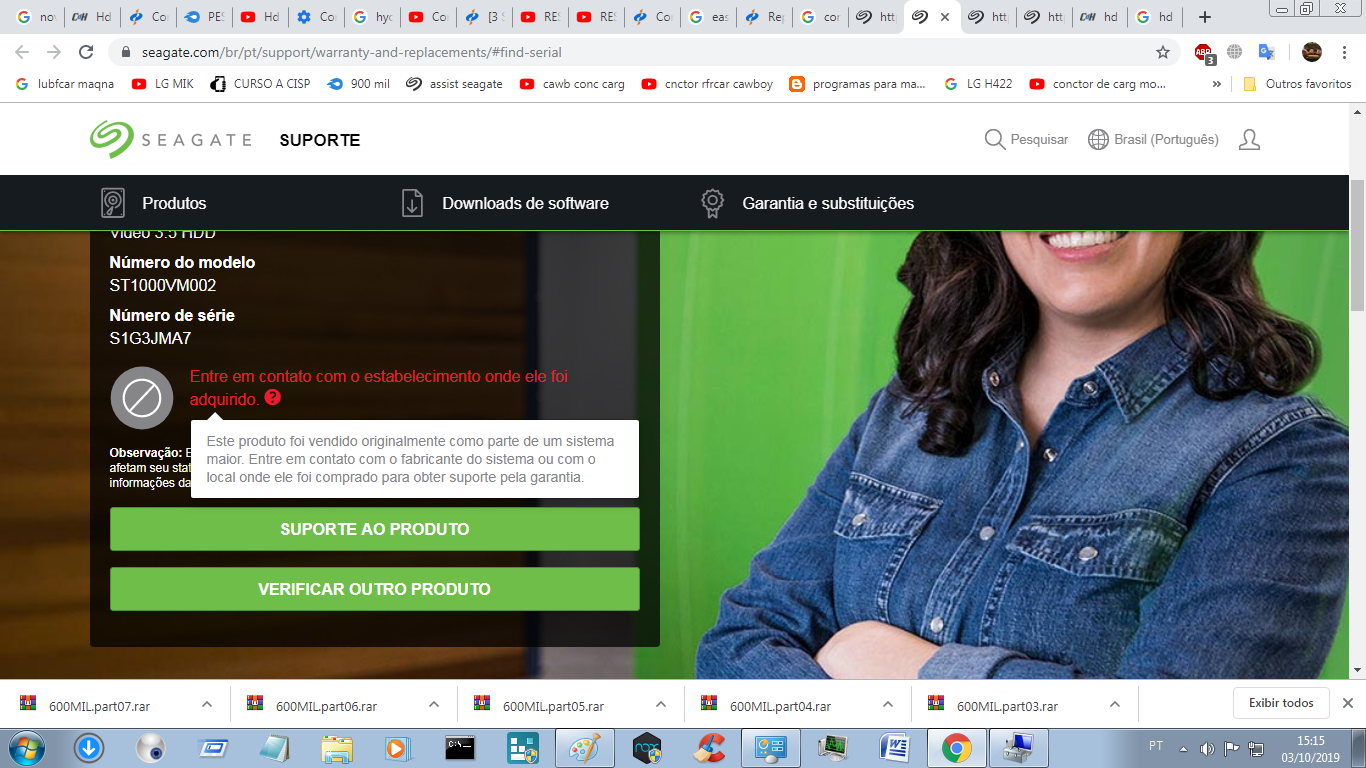Show more bookmarks with the chevron
The width and height of the screenshot is (1366, 768).
1216,84
